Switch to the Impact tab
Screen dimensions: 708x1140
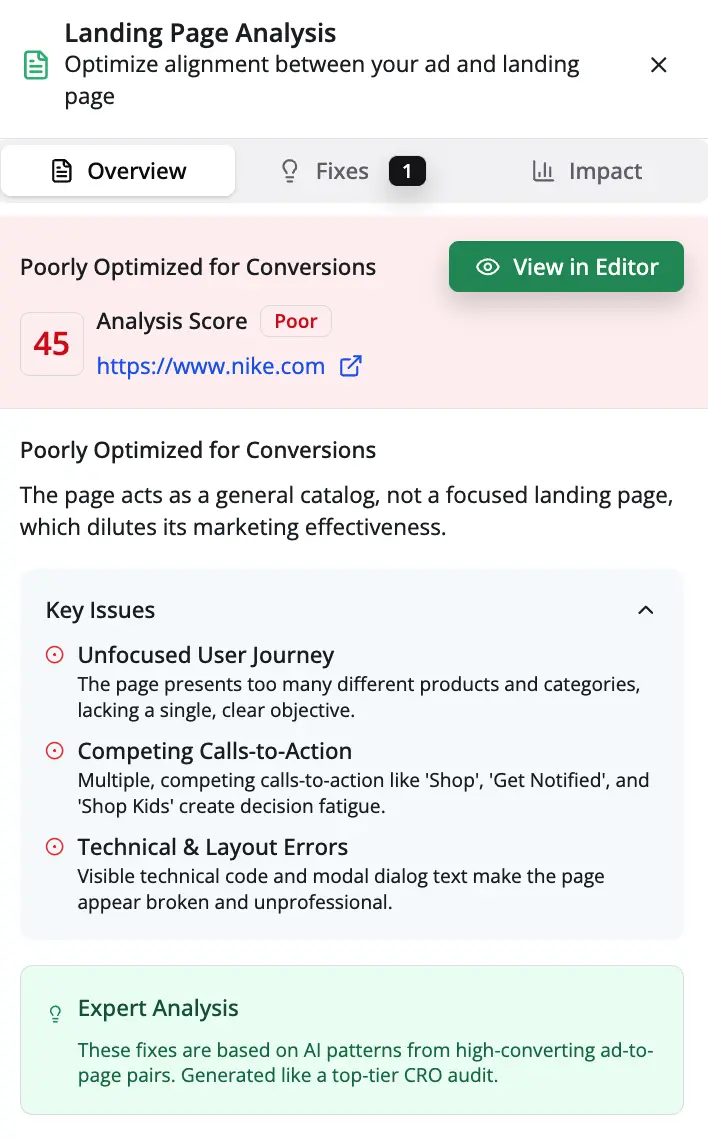pyautogui.click(x=587, y=171)
